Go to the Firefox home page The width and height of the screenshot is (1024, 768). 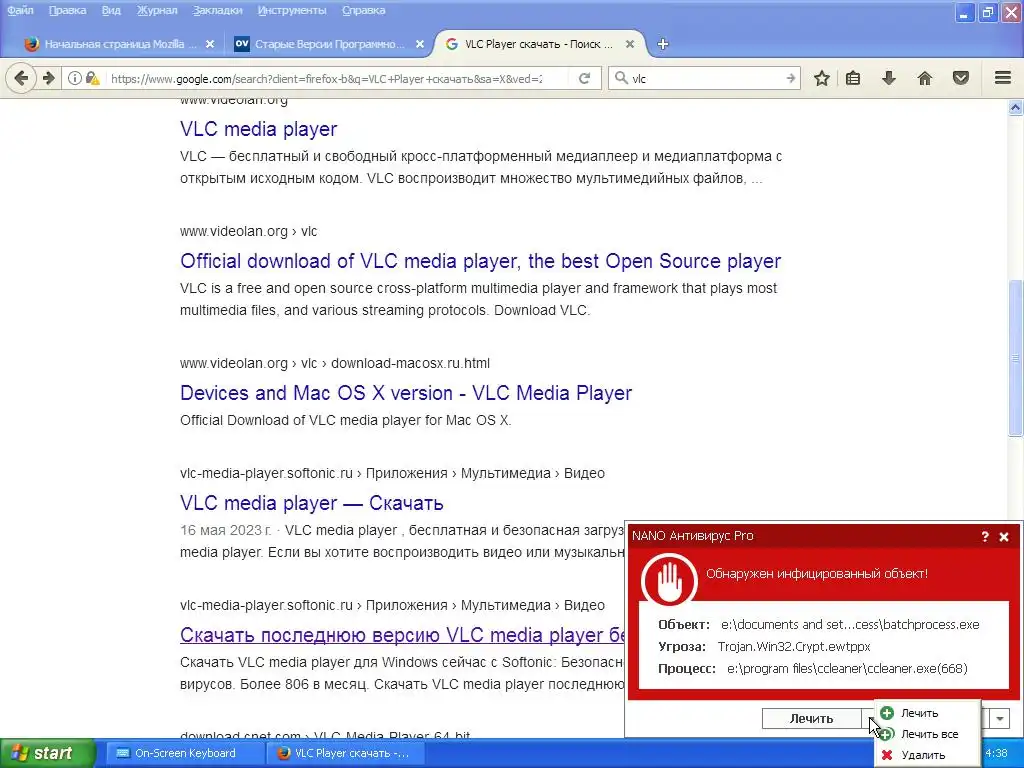coord(925,78)
